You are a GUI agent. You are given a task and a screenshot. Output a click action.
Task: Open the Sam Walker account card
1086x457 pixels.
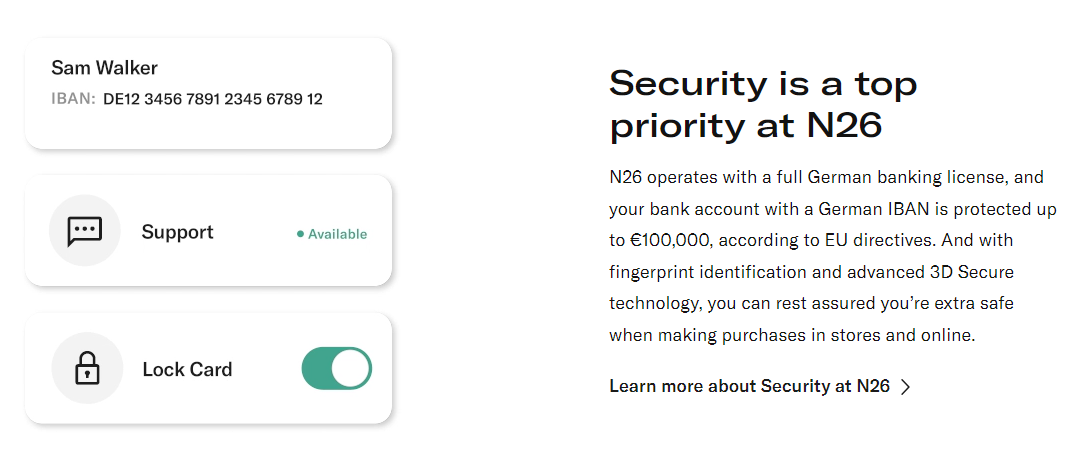coord(208,93)
